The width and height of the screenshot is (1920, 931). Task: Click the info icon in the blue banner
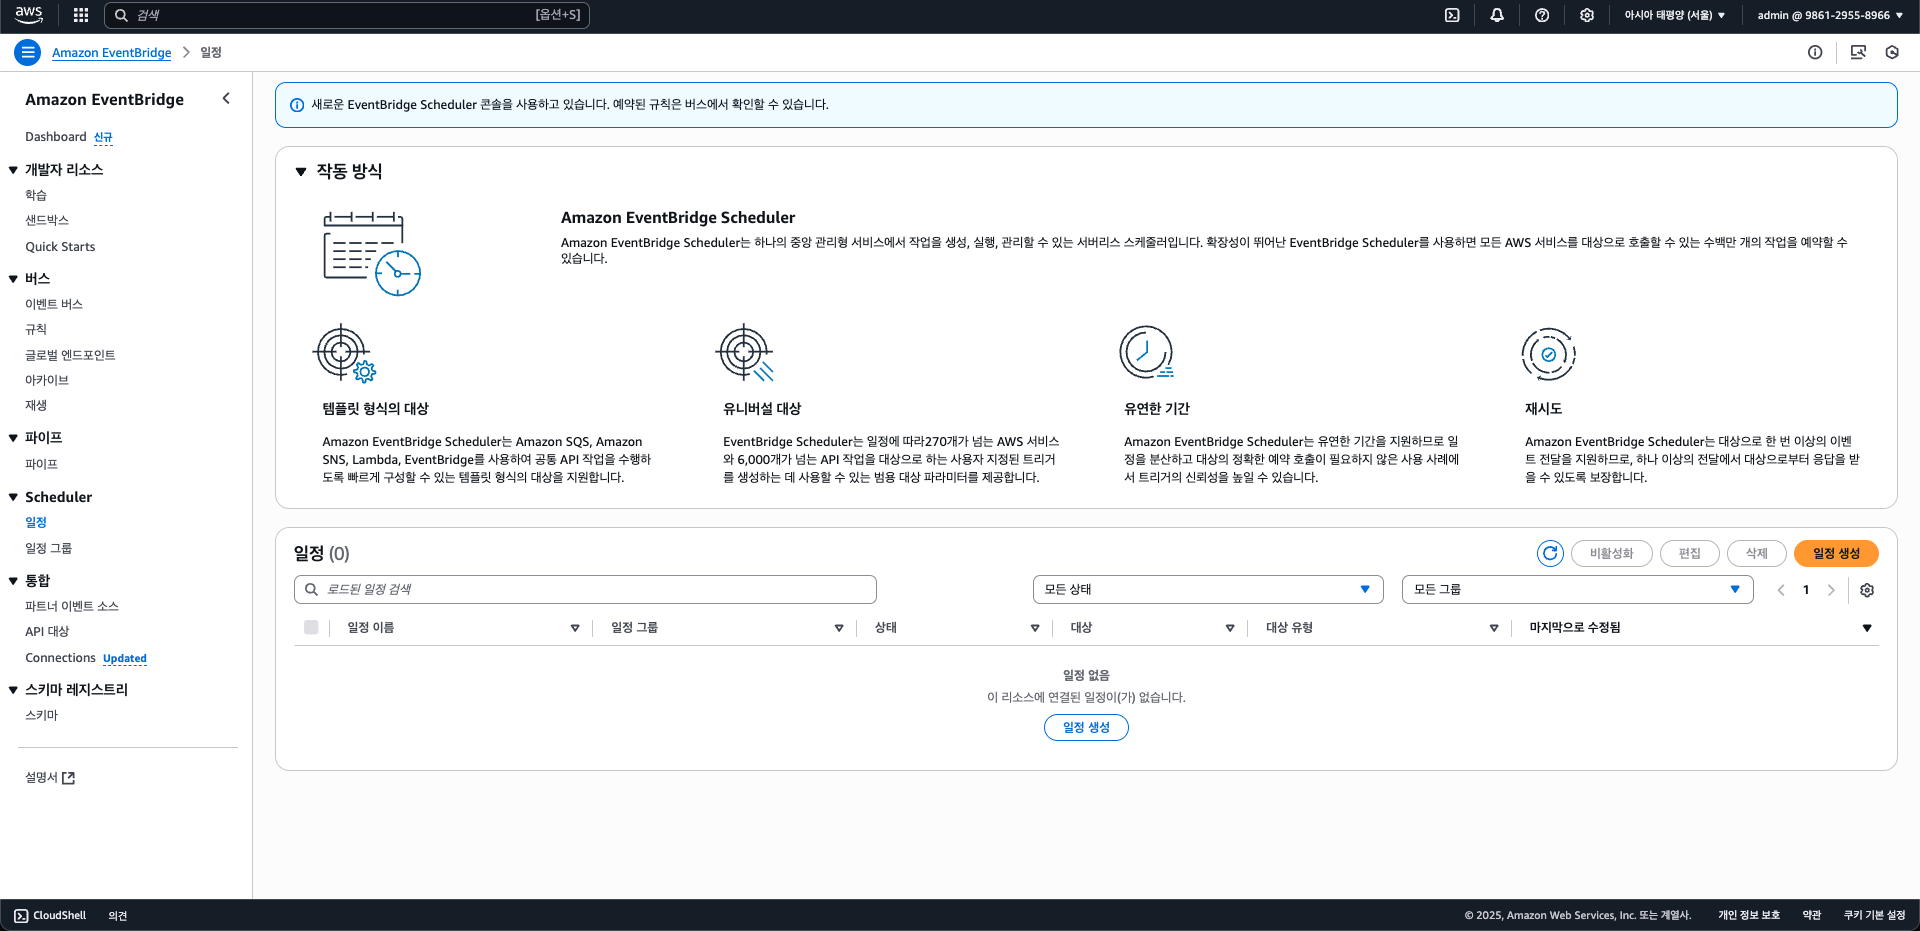297,105
